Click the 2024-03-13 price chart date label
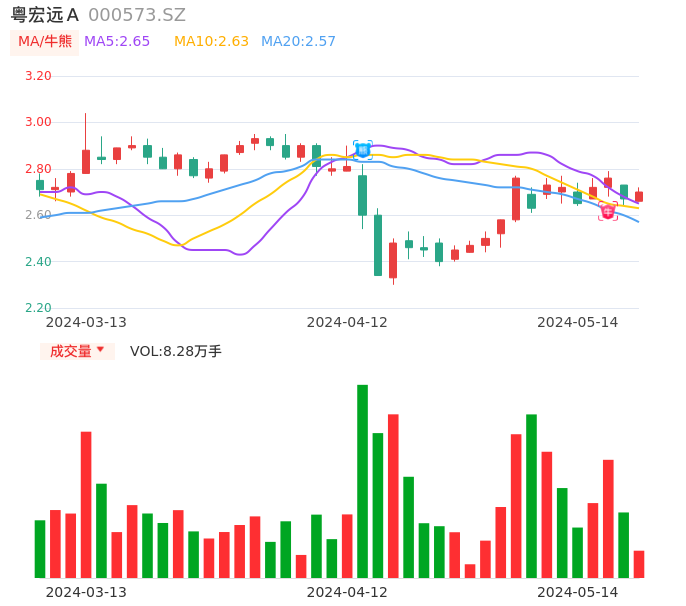This screenshot has width=686, height=606. [x=86, y=322]
